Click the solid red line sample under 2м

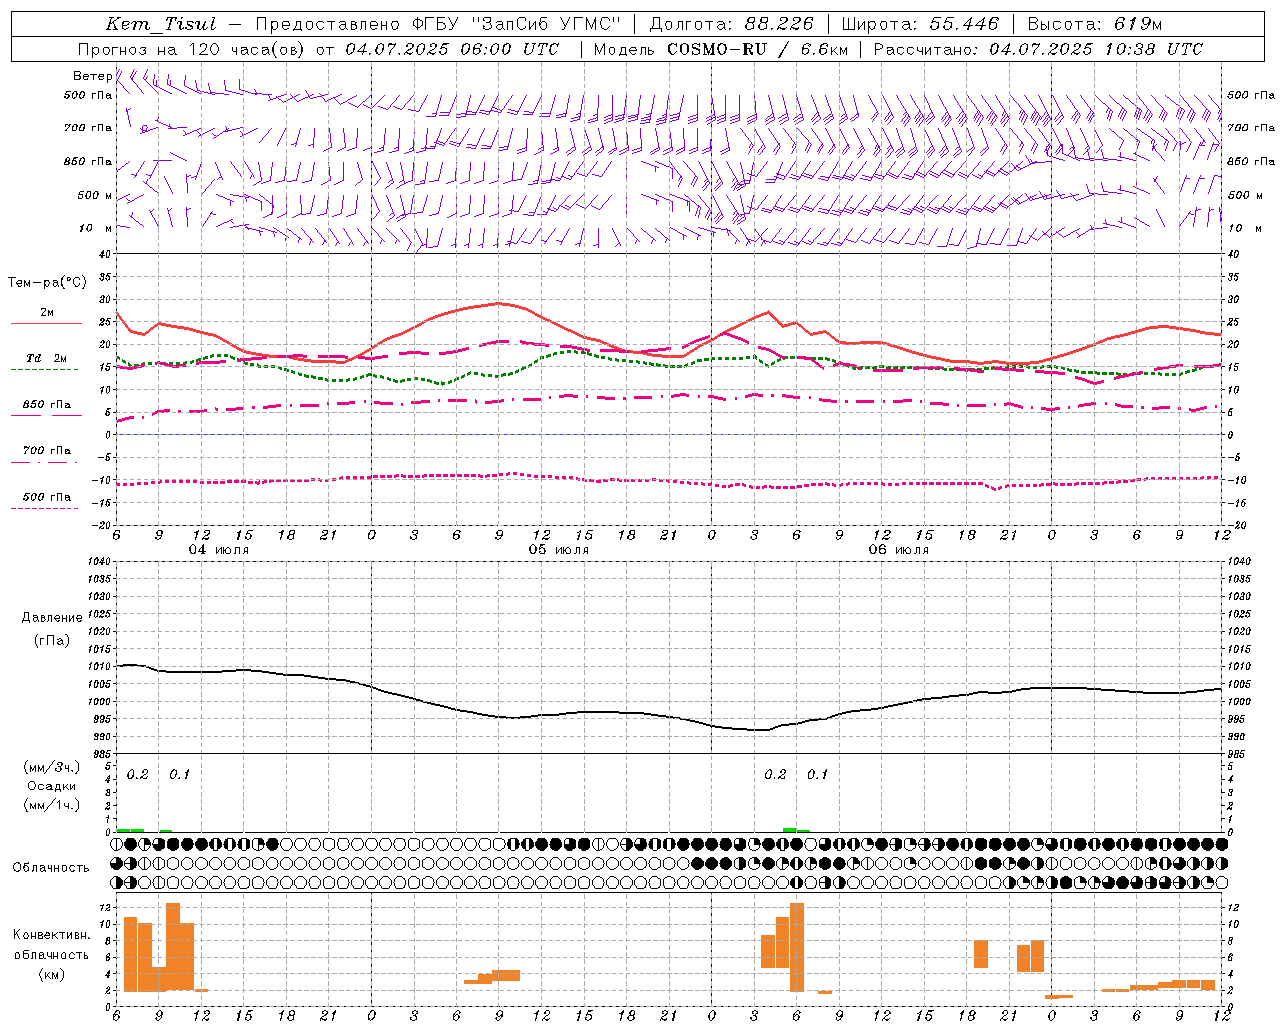point(45,324)
